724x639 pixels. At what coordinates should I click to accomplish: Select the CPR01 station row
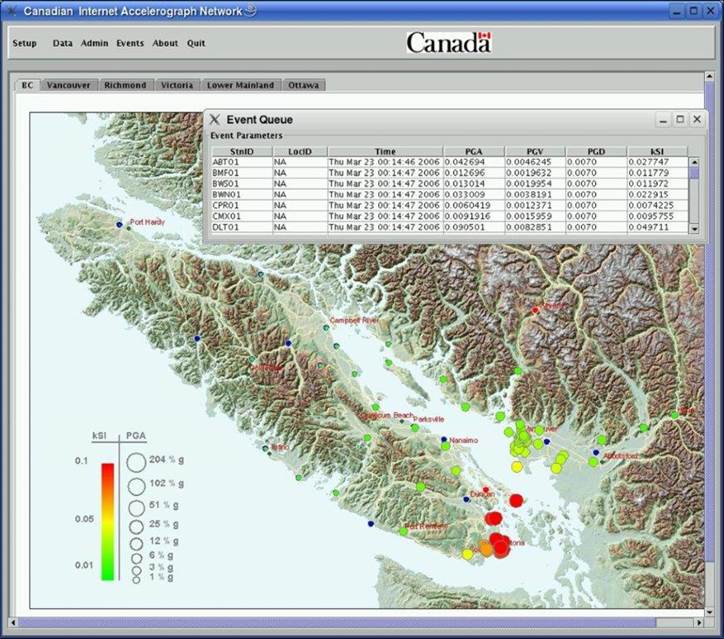point(450,205)
